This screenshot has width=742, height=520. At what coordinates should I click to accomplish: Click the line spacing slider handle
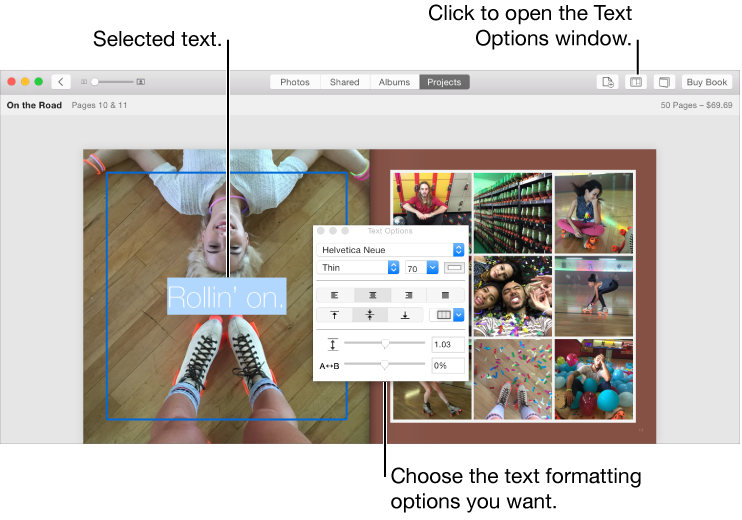(385, 343)
